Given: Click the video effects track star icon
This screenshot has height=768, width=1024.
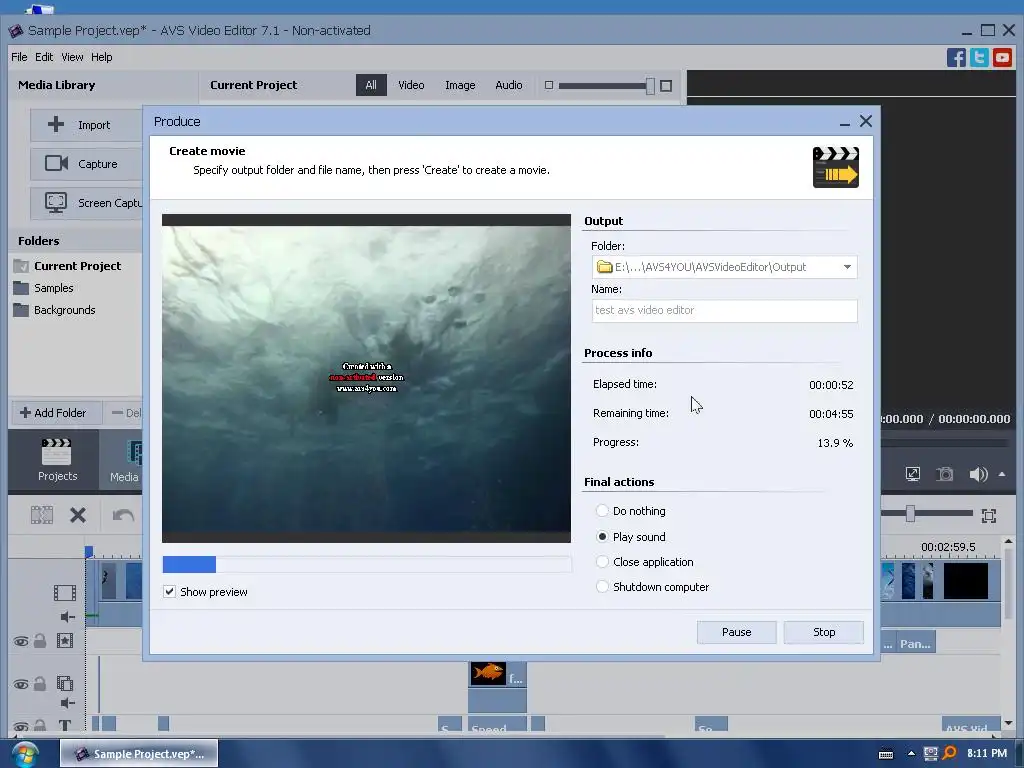Looking at the screenshot, I should click(x=65, y=641).
